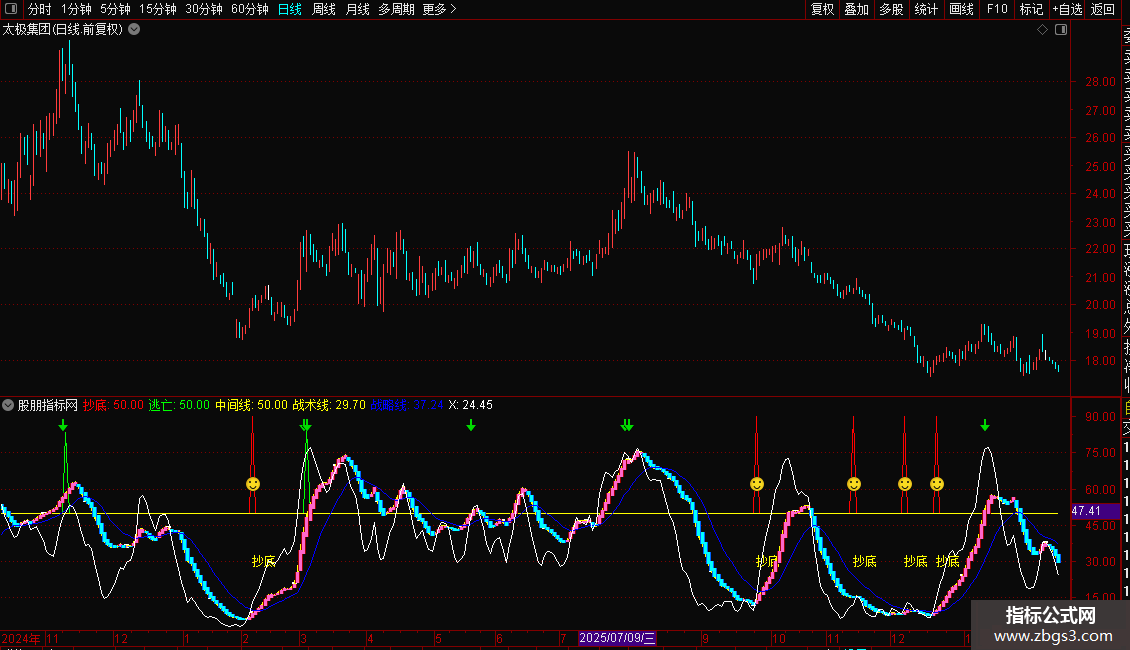Add stock via +自选 button

[1067, 9]
